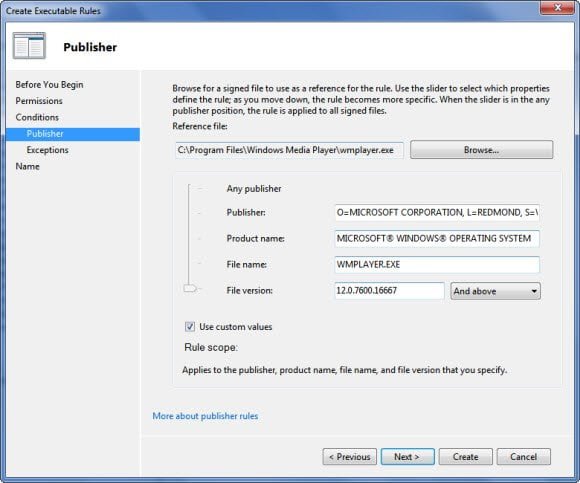Select Before You Begin step
580x483 pixels.
pyautogui.click(x=49, y=85)
